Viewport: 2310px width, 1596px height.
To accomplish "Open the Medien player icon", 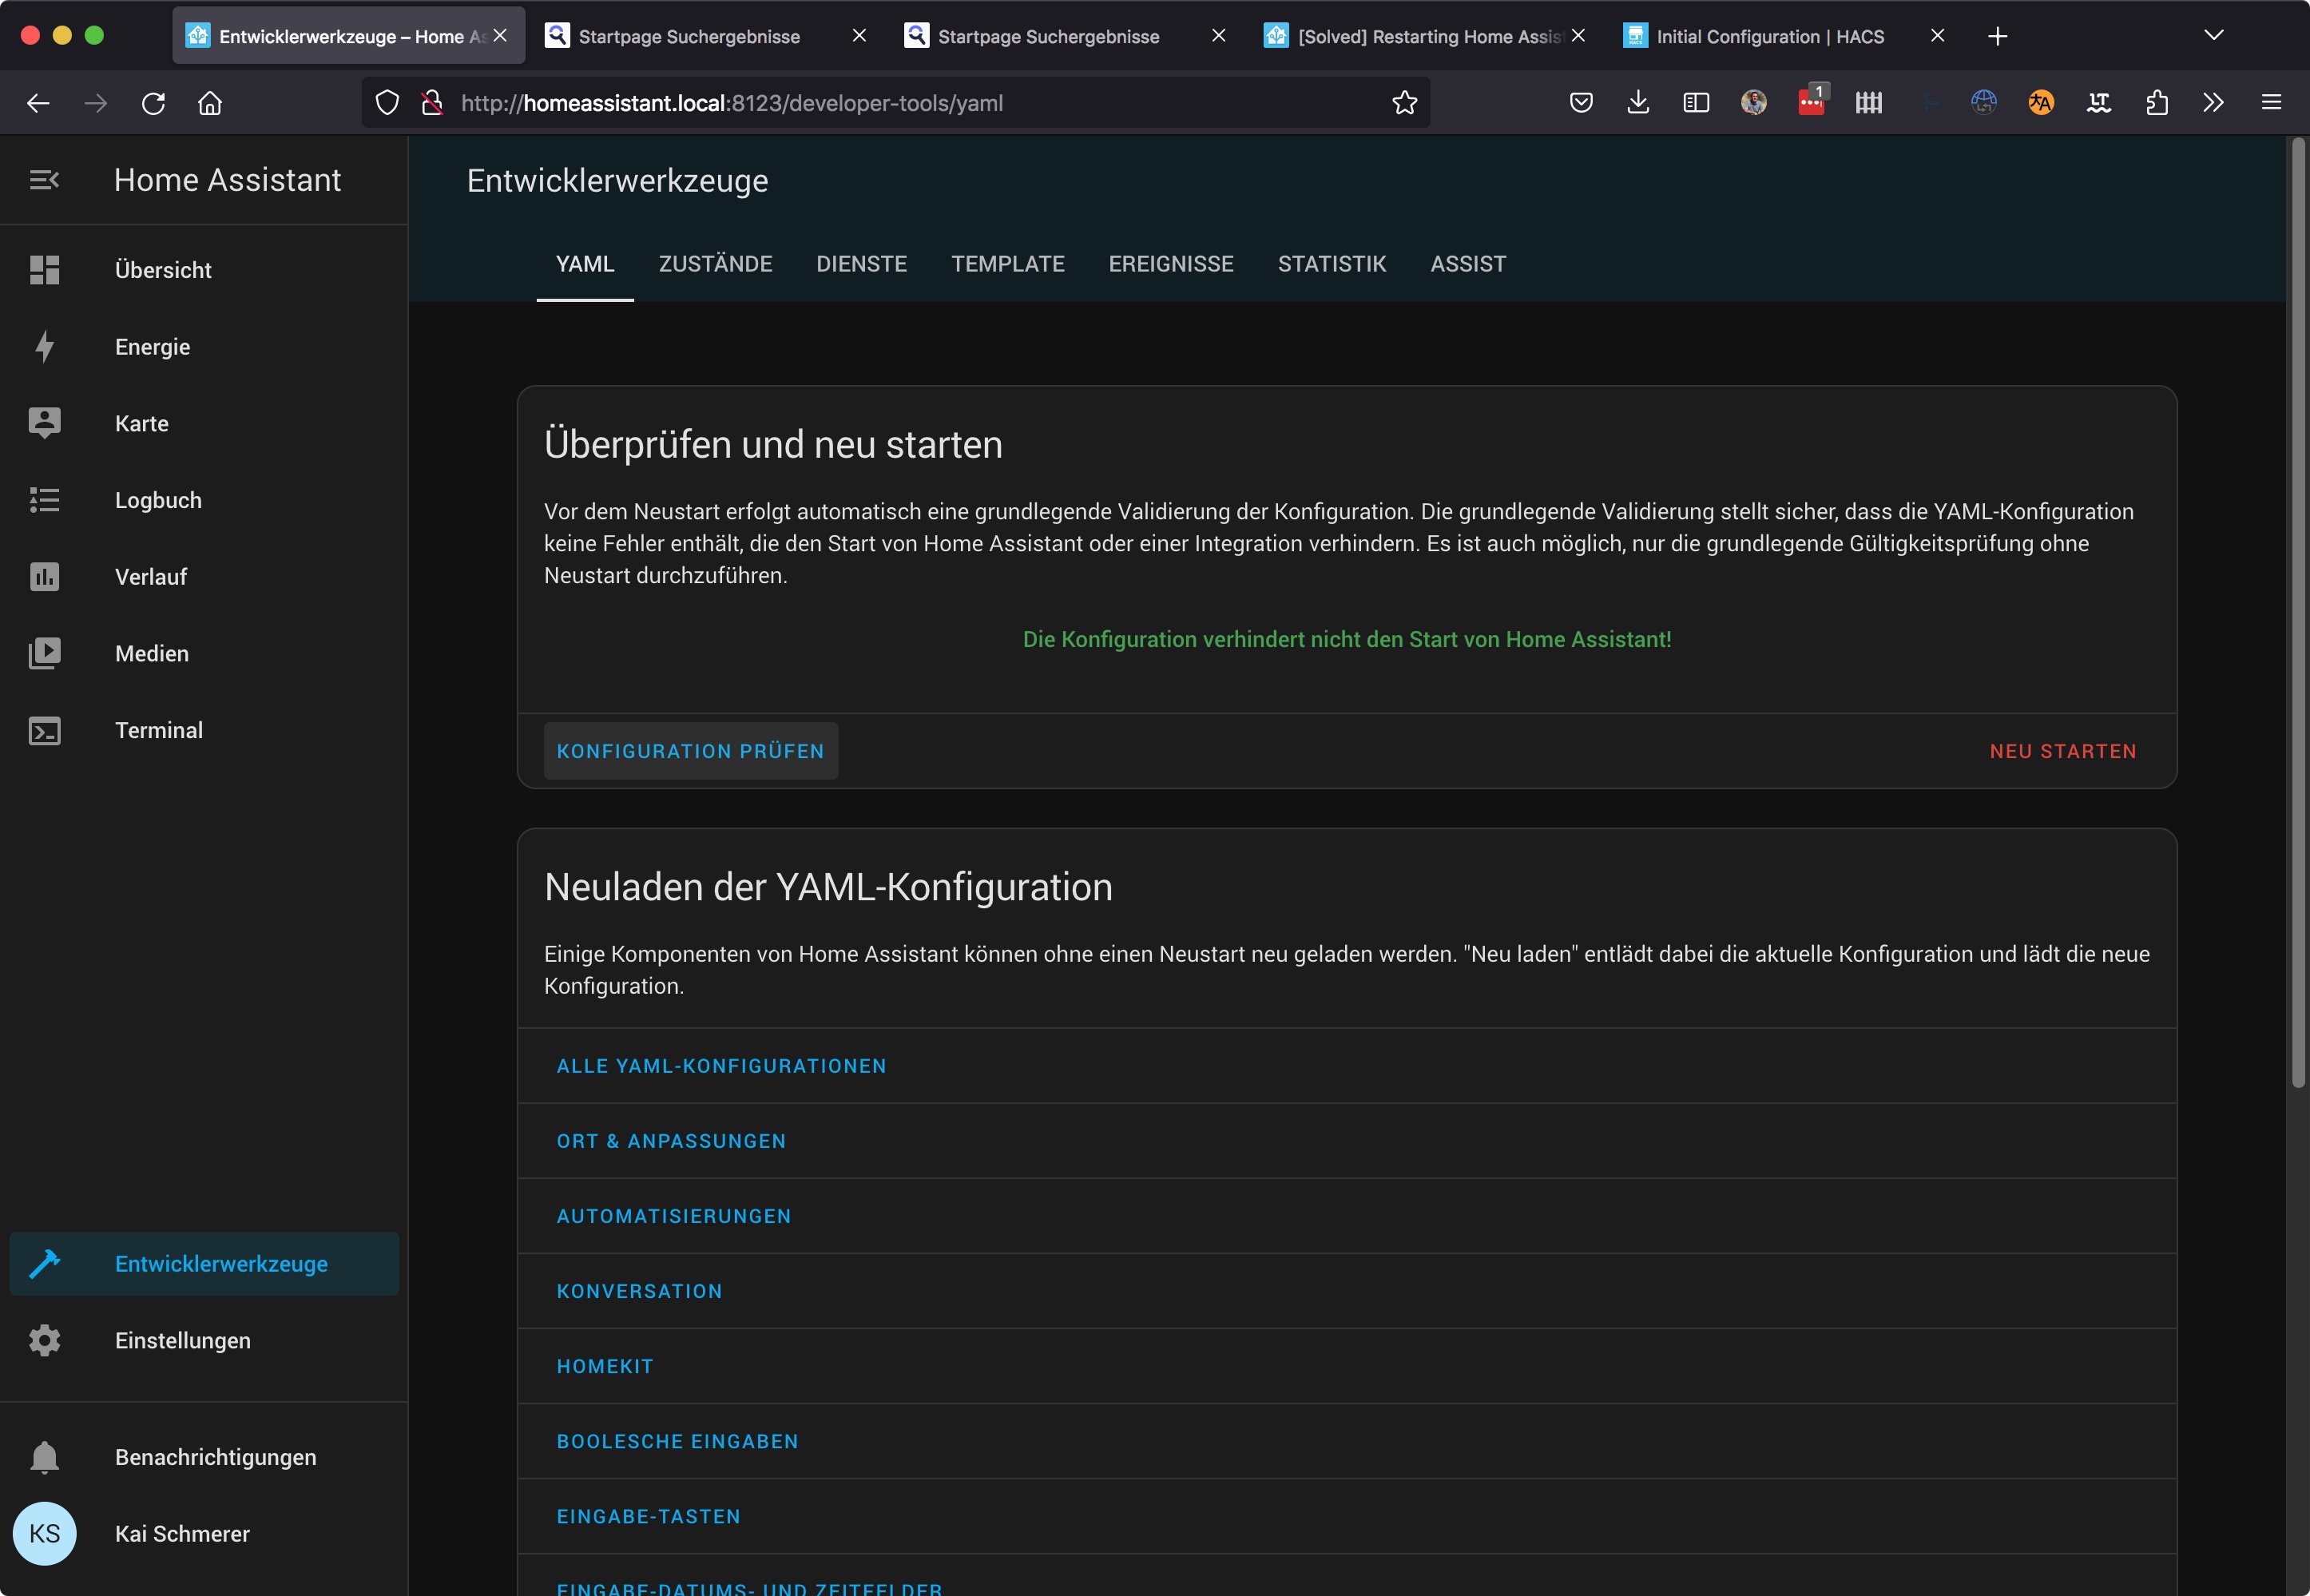I will tap(44, 653).
